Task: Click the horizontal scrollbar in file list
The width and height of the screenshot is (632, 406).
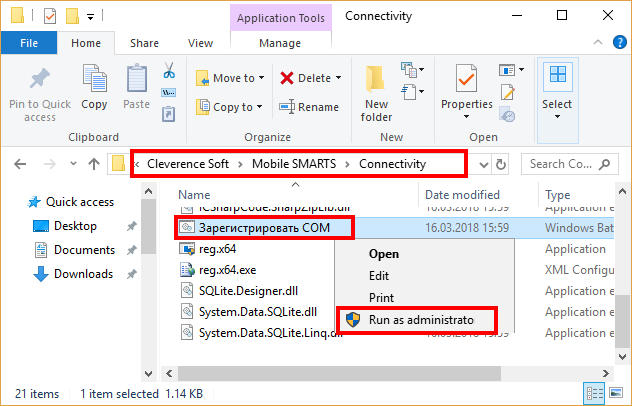Action: [x=339, y=373]
